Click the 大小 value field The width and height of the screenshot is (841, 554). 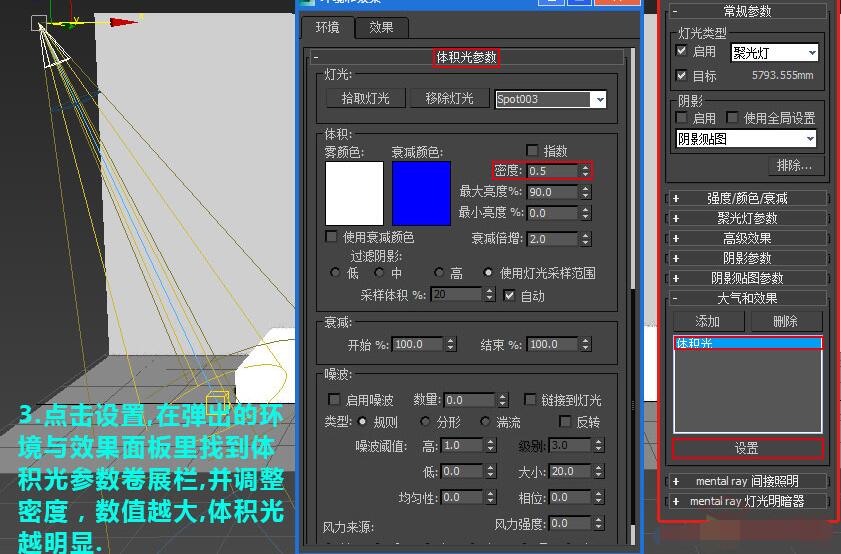click(x=571, y=471)
